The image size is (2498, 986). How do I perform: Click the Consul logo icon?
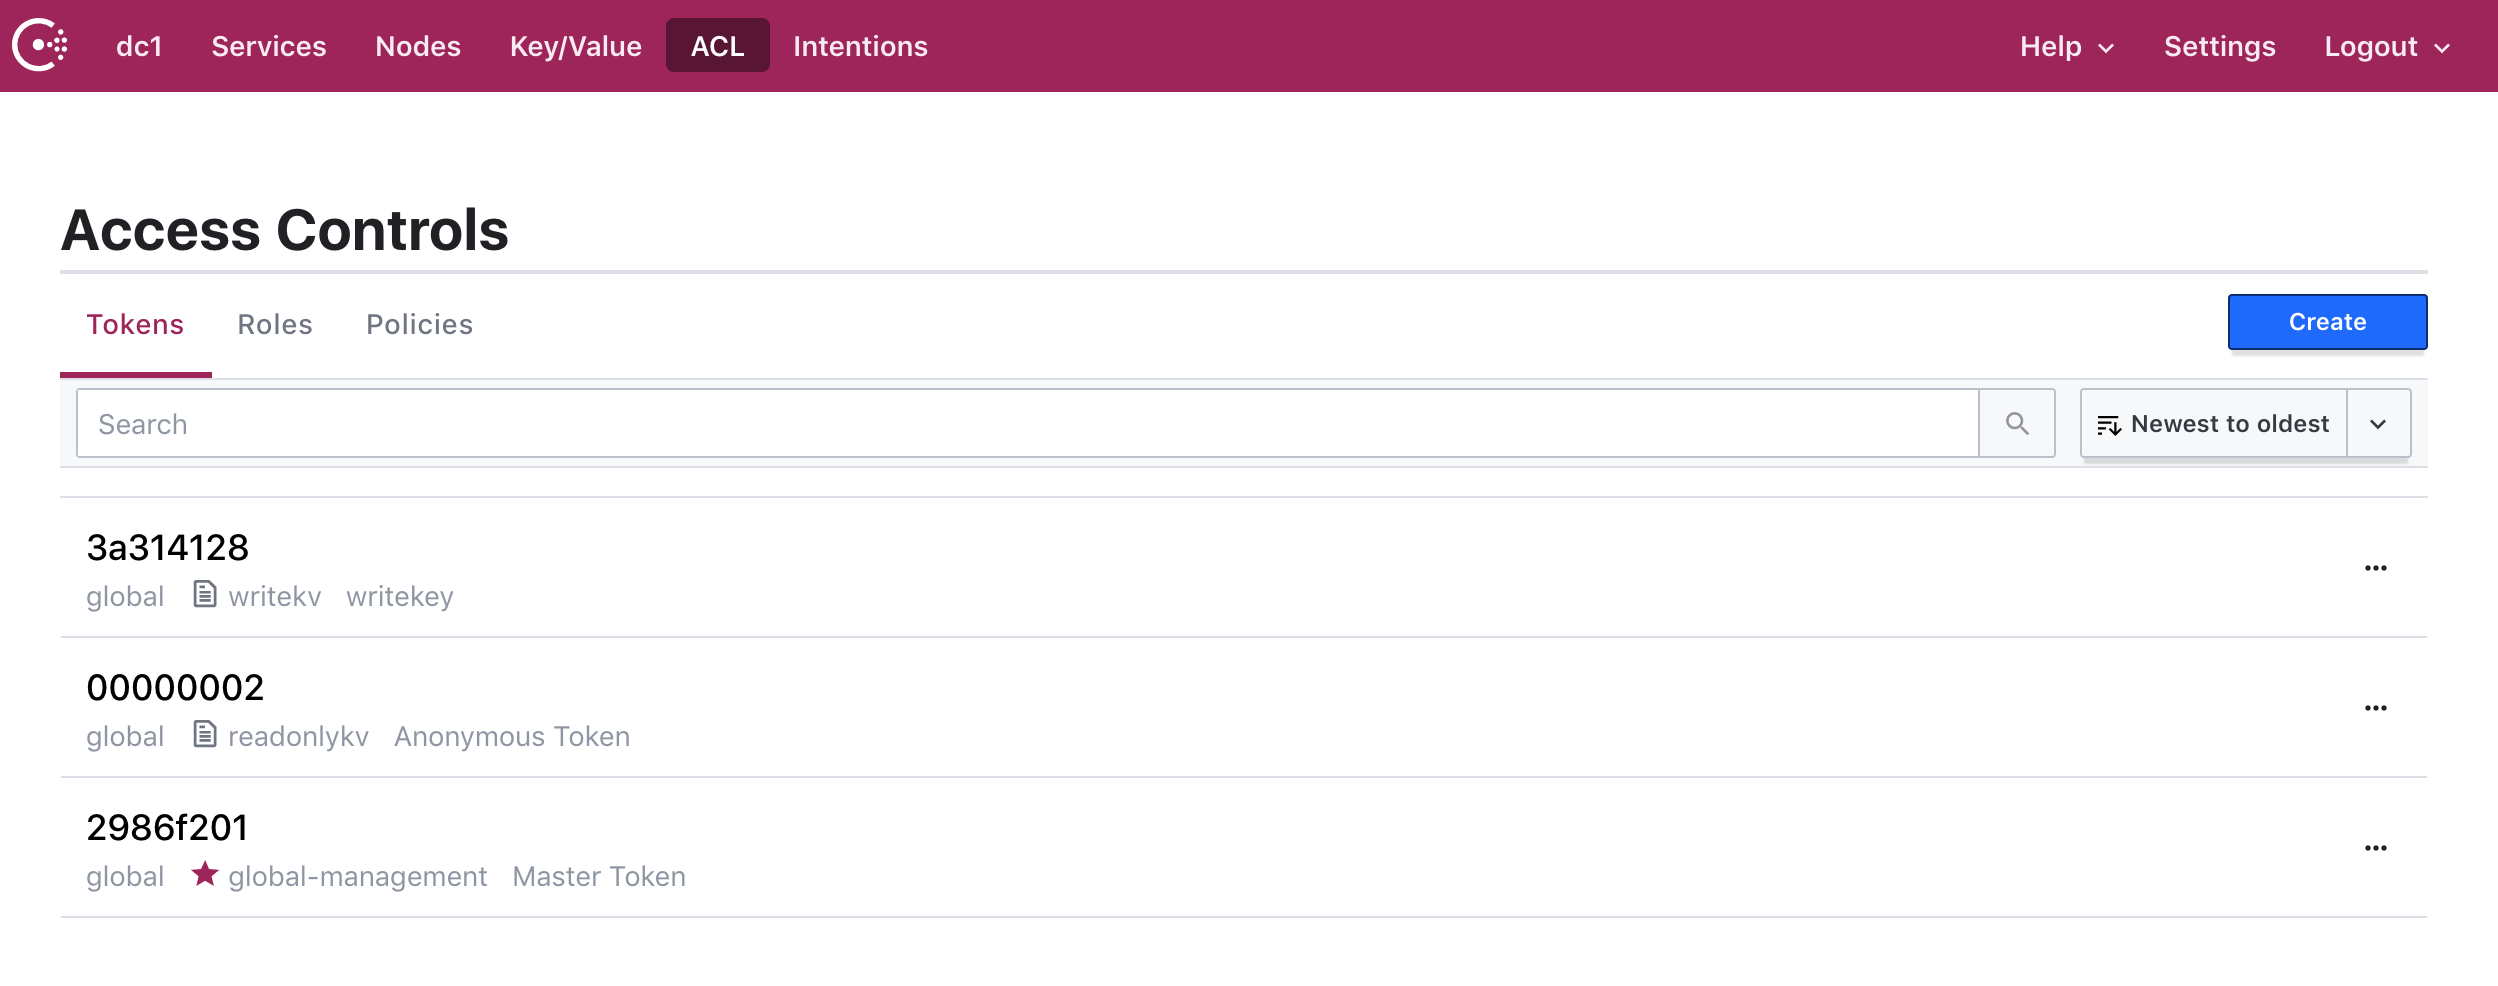coord(40,46)
